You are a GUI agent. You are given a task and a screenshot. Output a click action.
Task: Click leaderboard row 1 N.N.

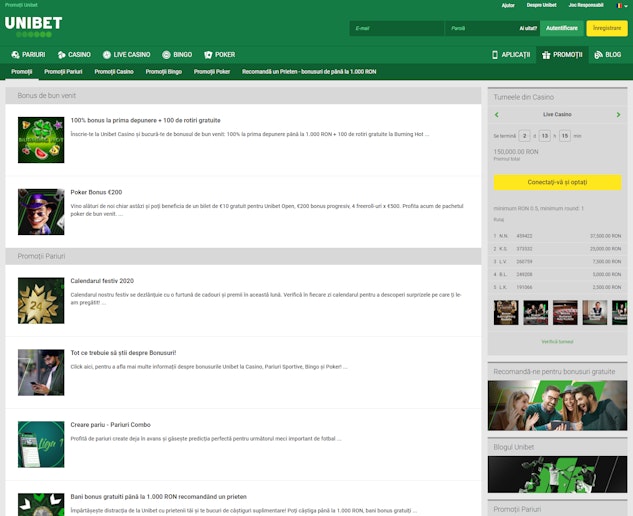click(557, 236)
